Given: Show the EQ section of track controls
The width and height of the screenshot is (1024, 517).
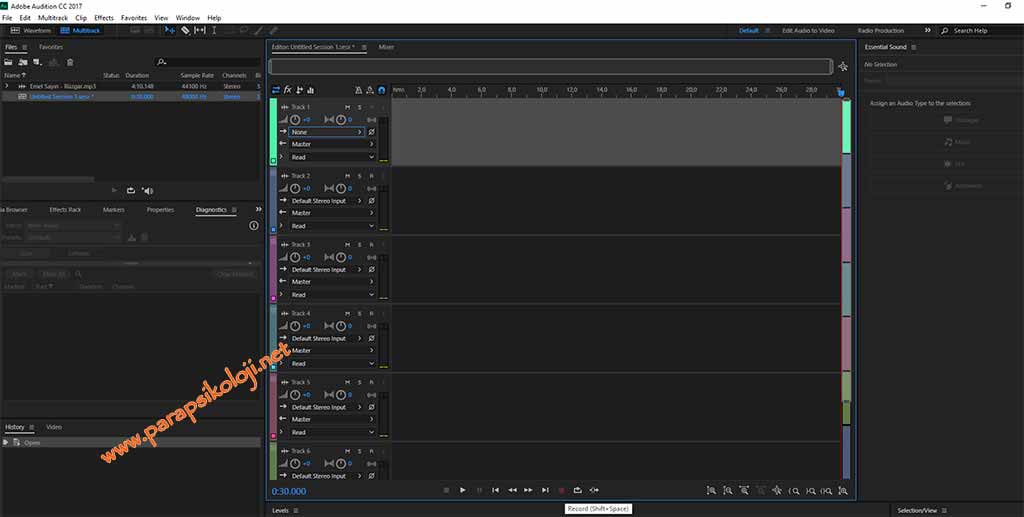Looking at the screenshot, I should pyautogui.click(x=310, y=90).
